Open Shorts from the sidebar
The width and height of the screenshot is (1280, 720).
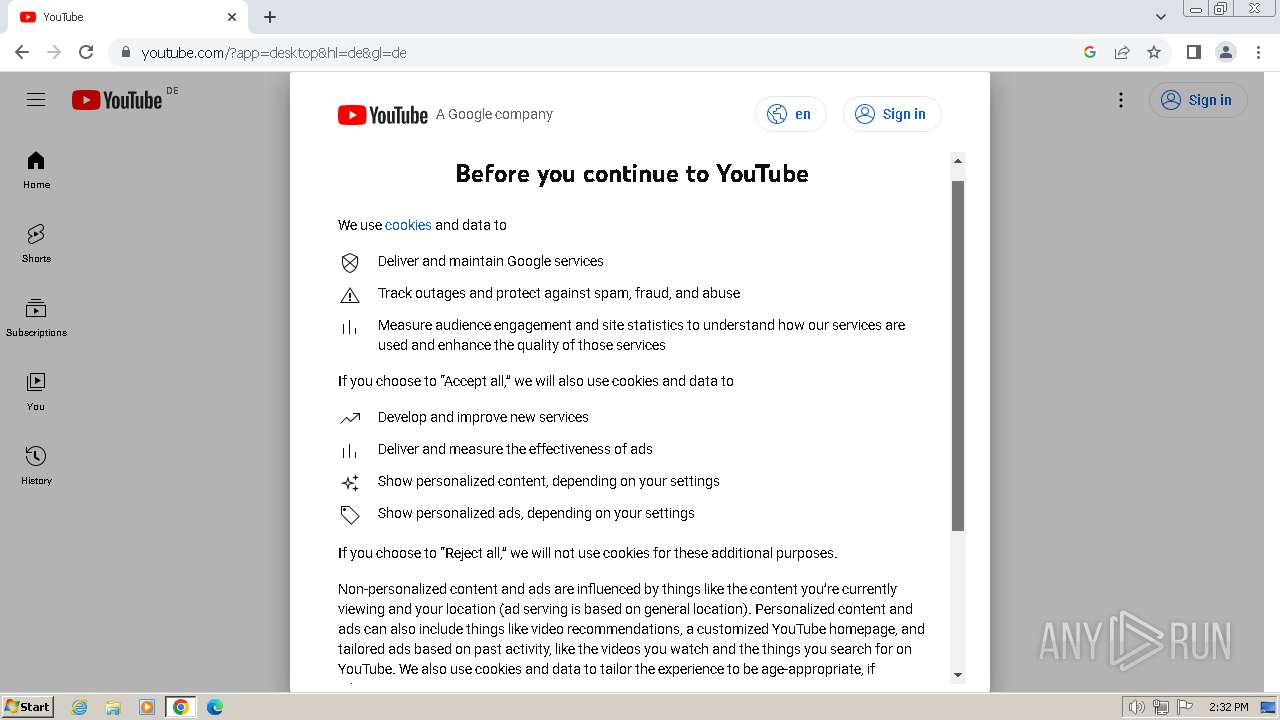point(36,244)
